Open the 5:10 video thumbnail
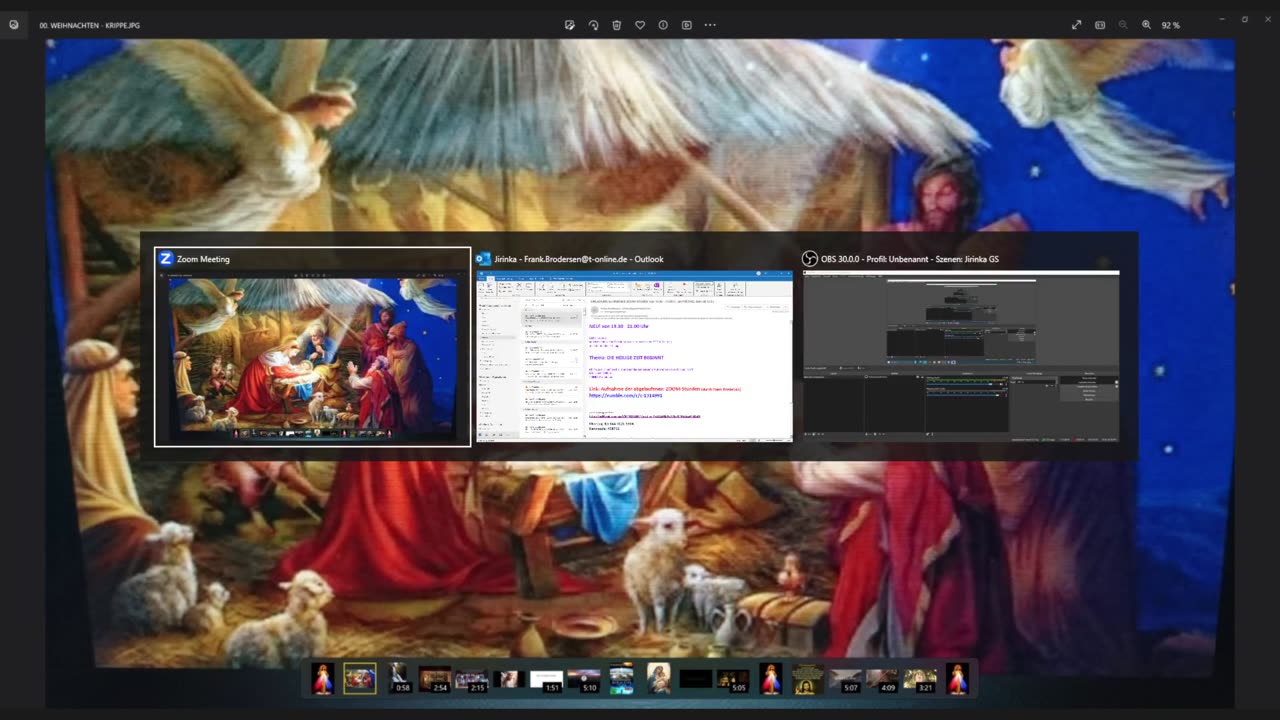Image resolution: width=1280 pixels, height=720 pixels. coord(584,680)
